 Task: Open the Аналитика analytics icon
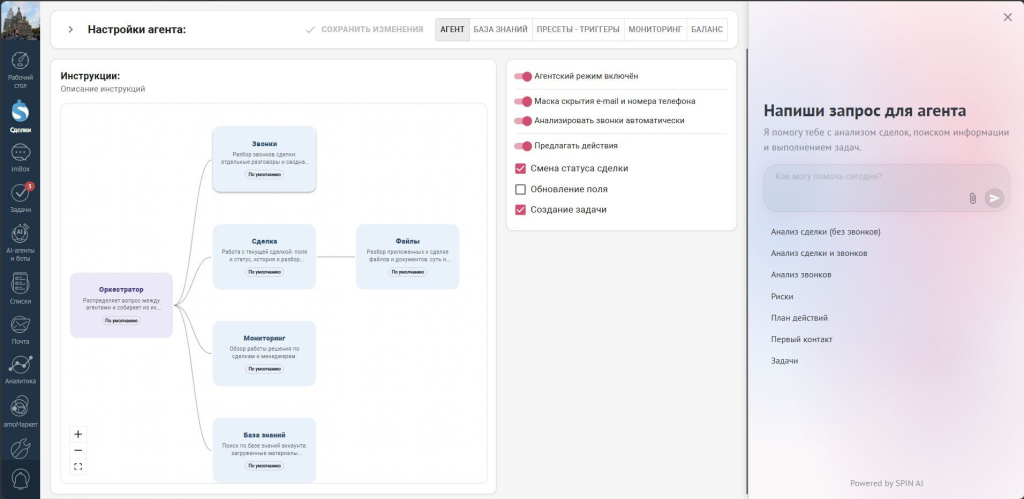[x=20, y=364]
